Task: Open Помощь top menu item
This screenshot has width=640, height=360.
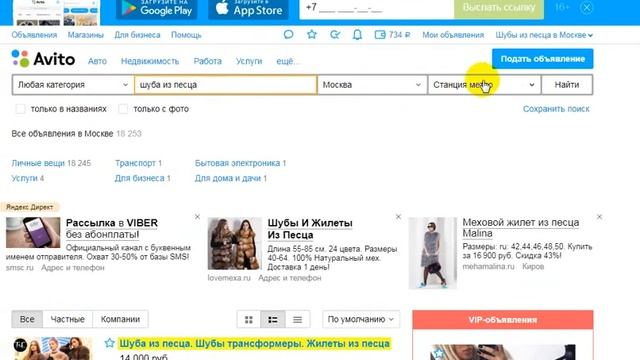Action: pos(186,35)
